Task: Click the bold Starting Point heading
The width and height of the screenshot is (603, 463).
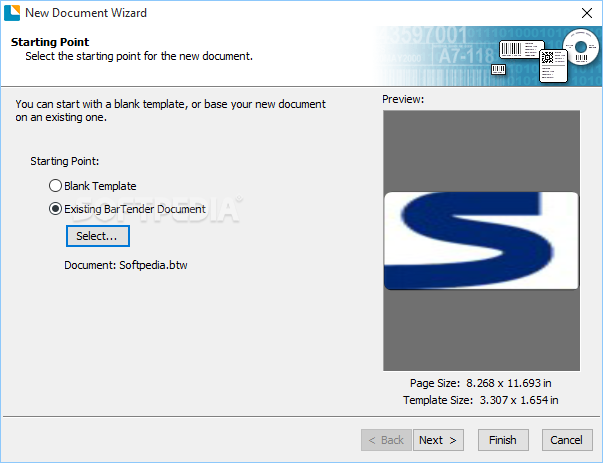Action: (50, 42)
